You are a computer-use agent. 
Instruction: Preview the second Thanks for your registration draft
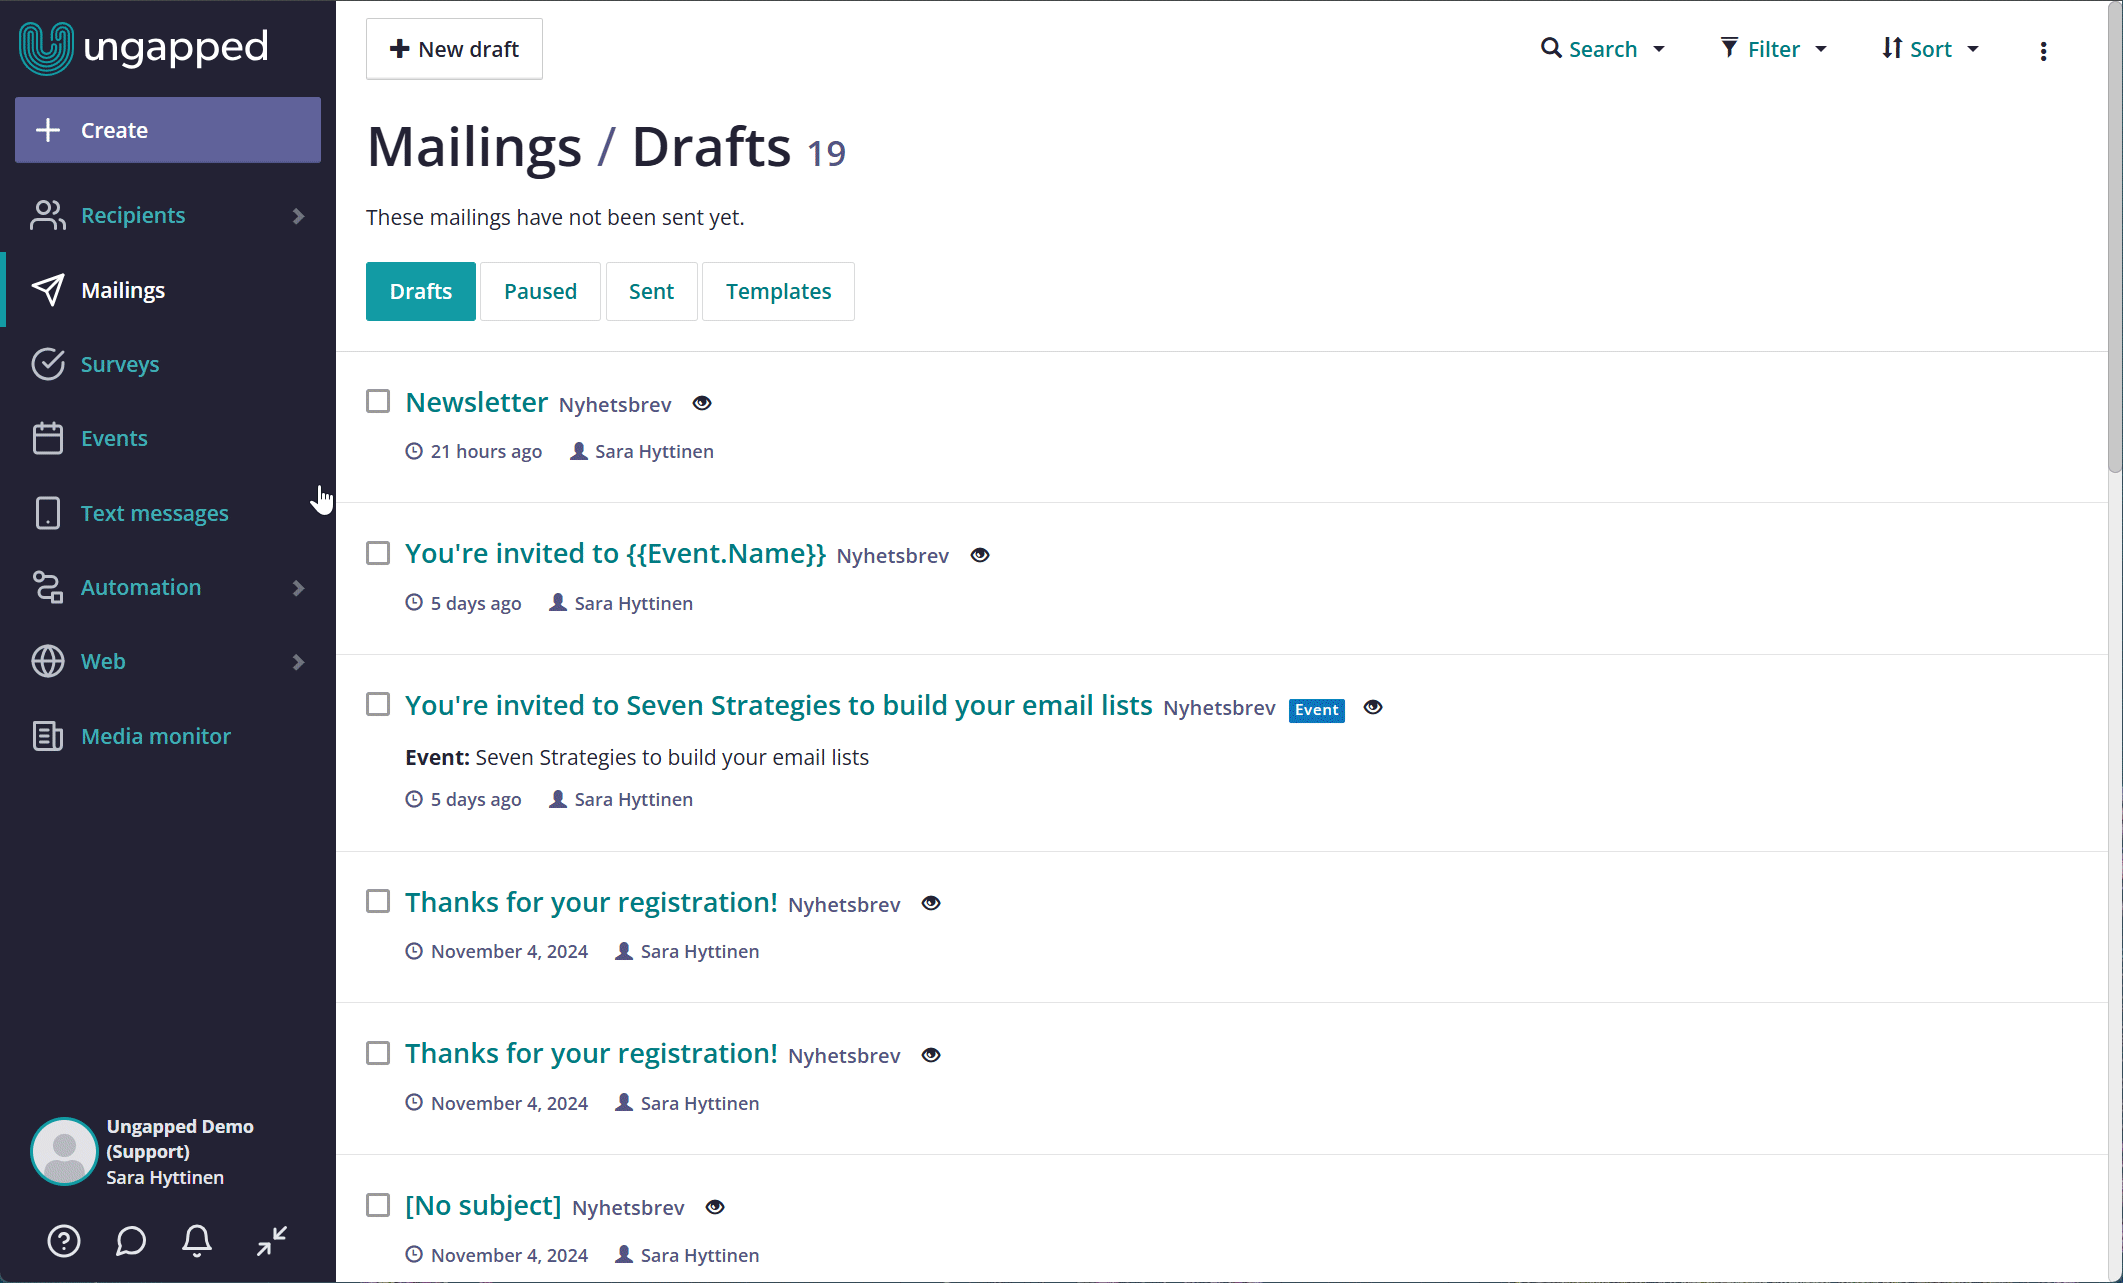(931, 1055)
